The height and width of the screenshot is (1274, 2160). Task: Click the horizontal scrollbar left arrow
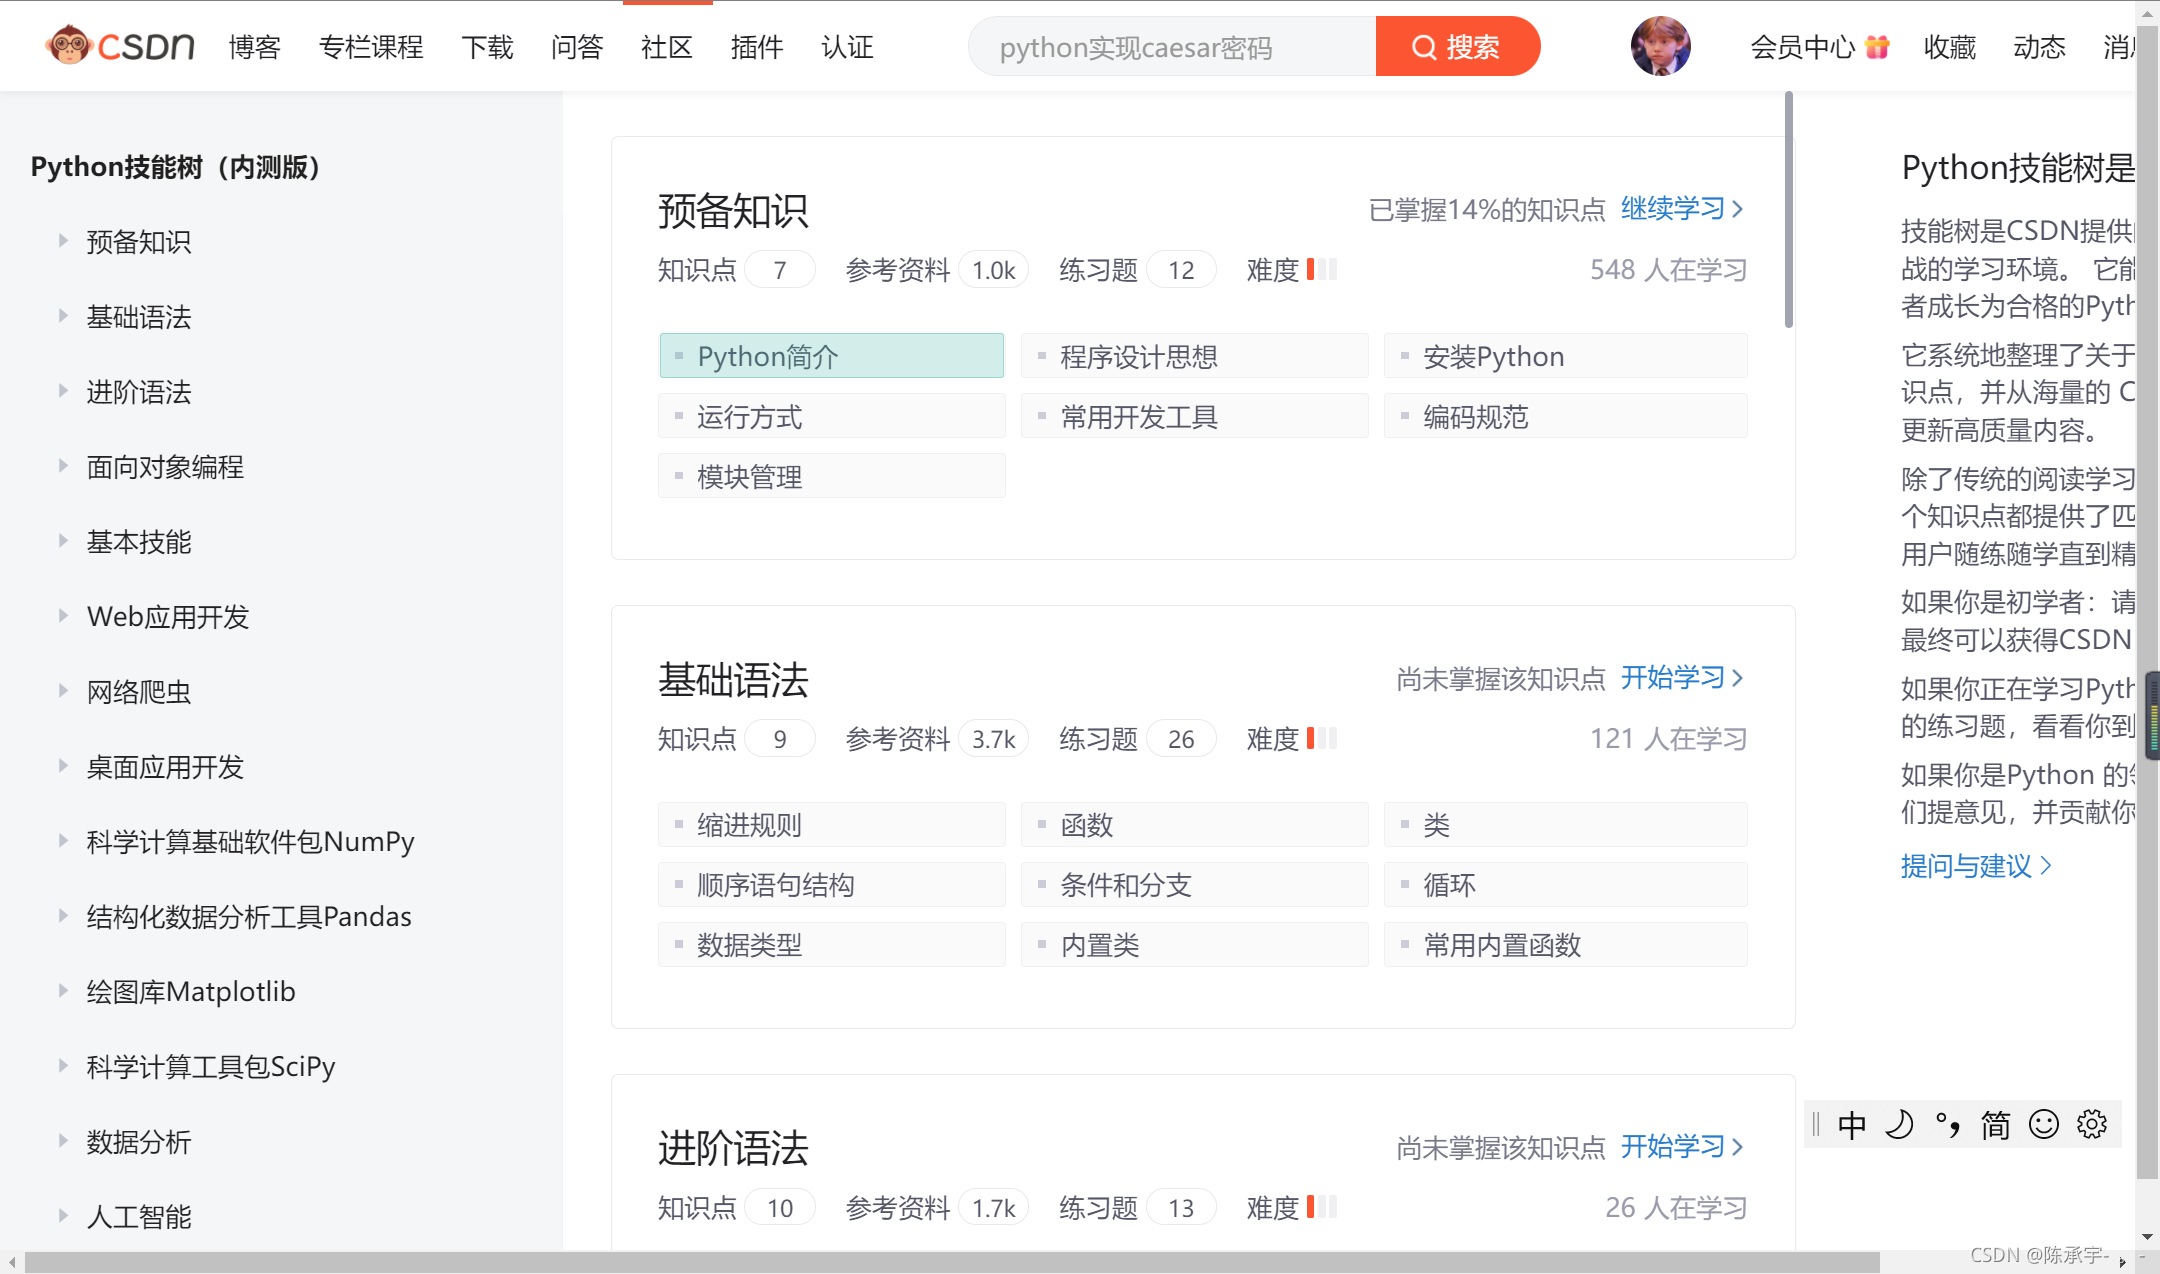11,1262
